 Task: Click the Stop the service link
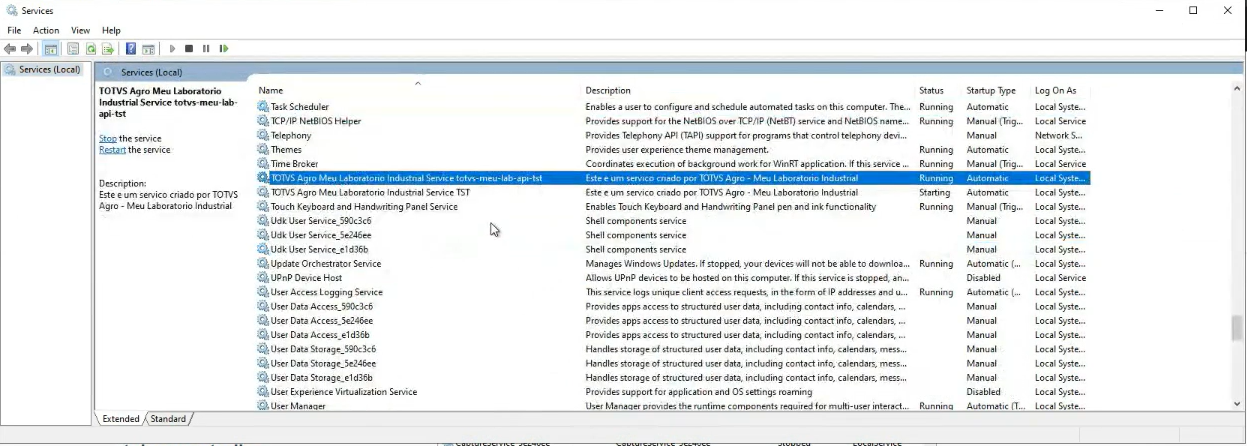point(108,139)
